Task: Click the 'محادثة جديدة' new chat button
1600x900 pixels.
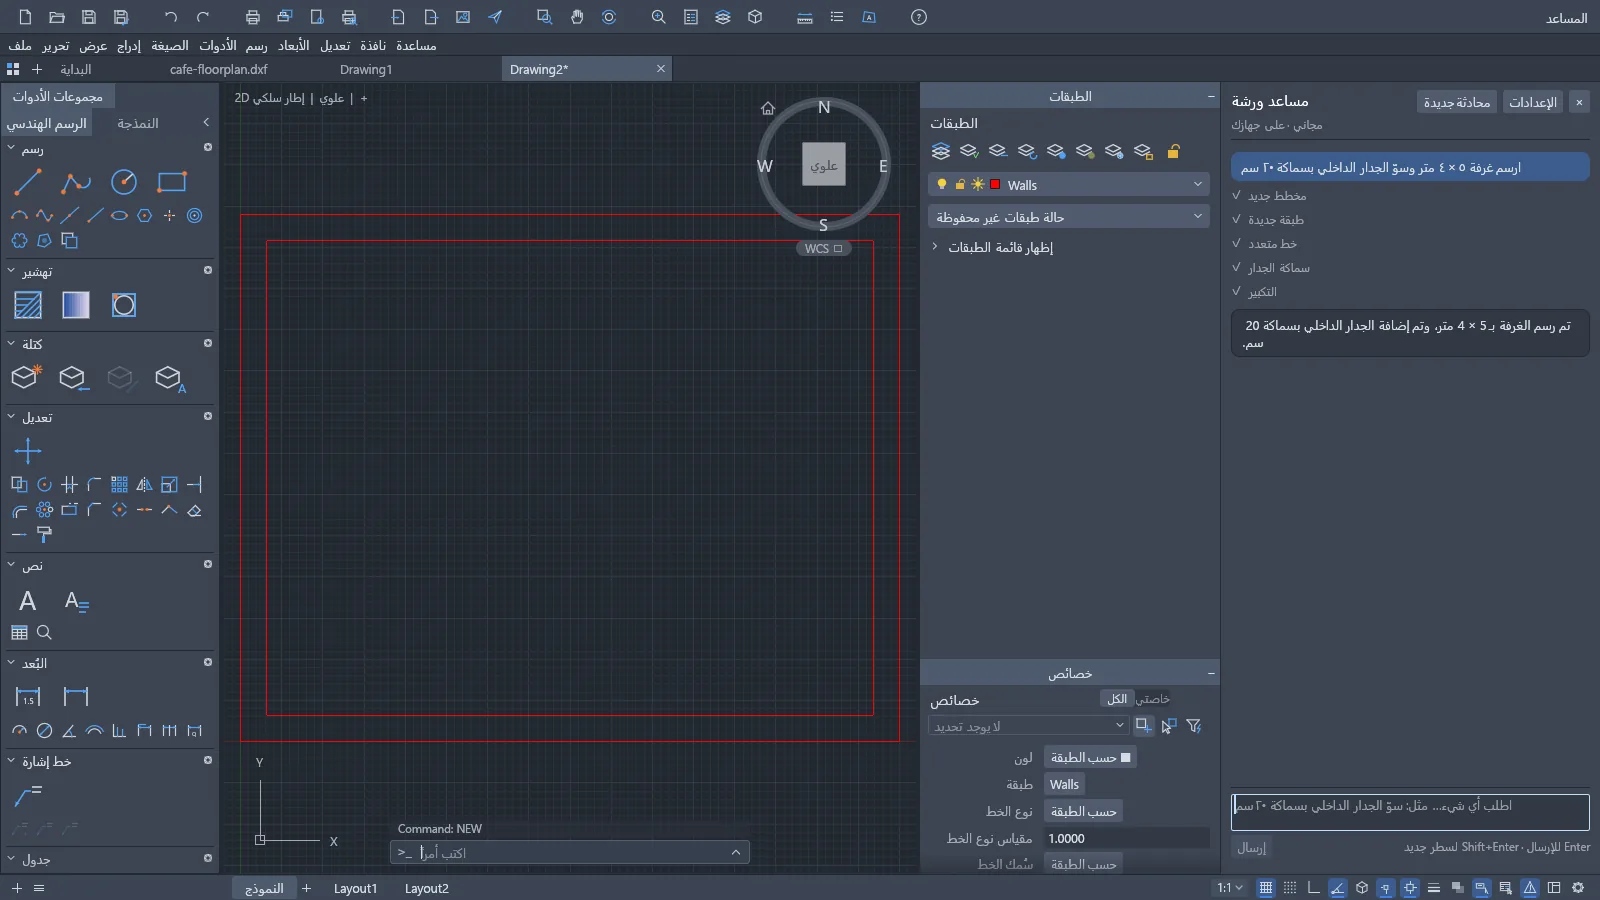Action: 1457,102
